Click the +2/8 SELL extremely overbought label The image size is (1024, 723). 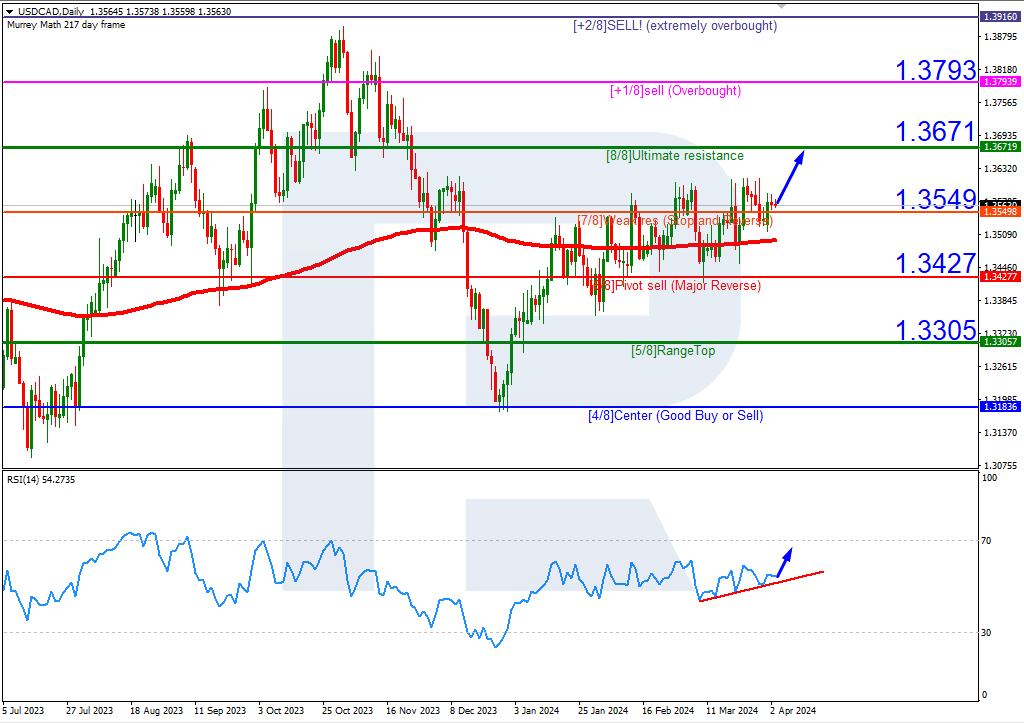675,26
